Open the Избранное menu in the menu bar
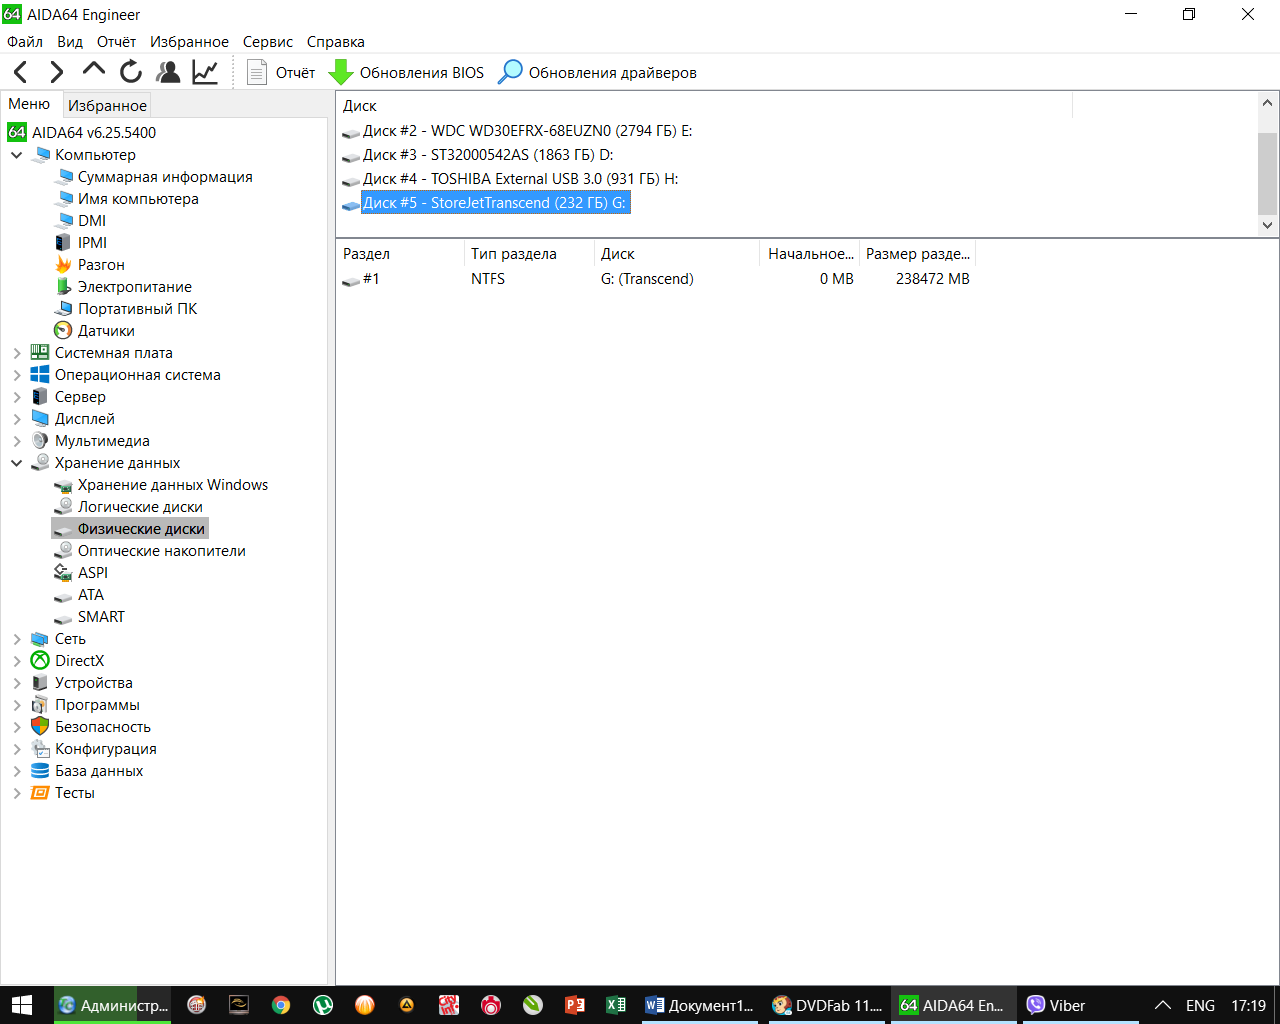 click(x=189, y=42)
